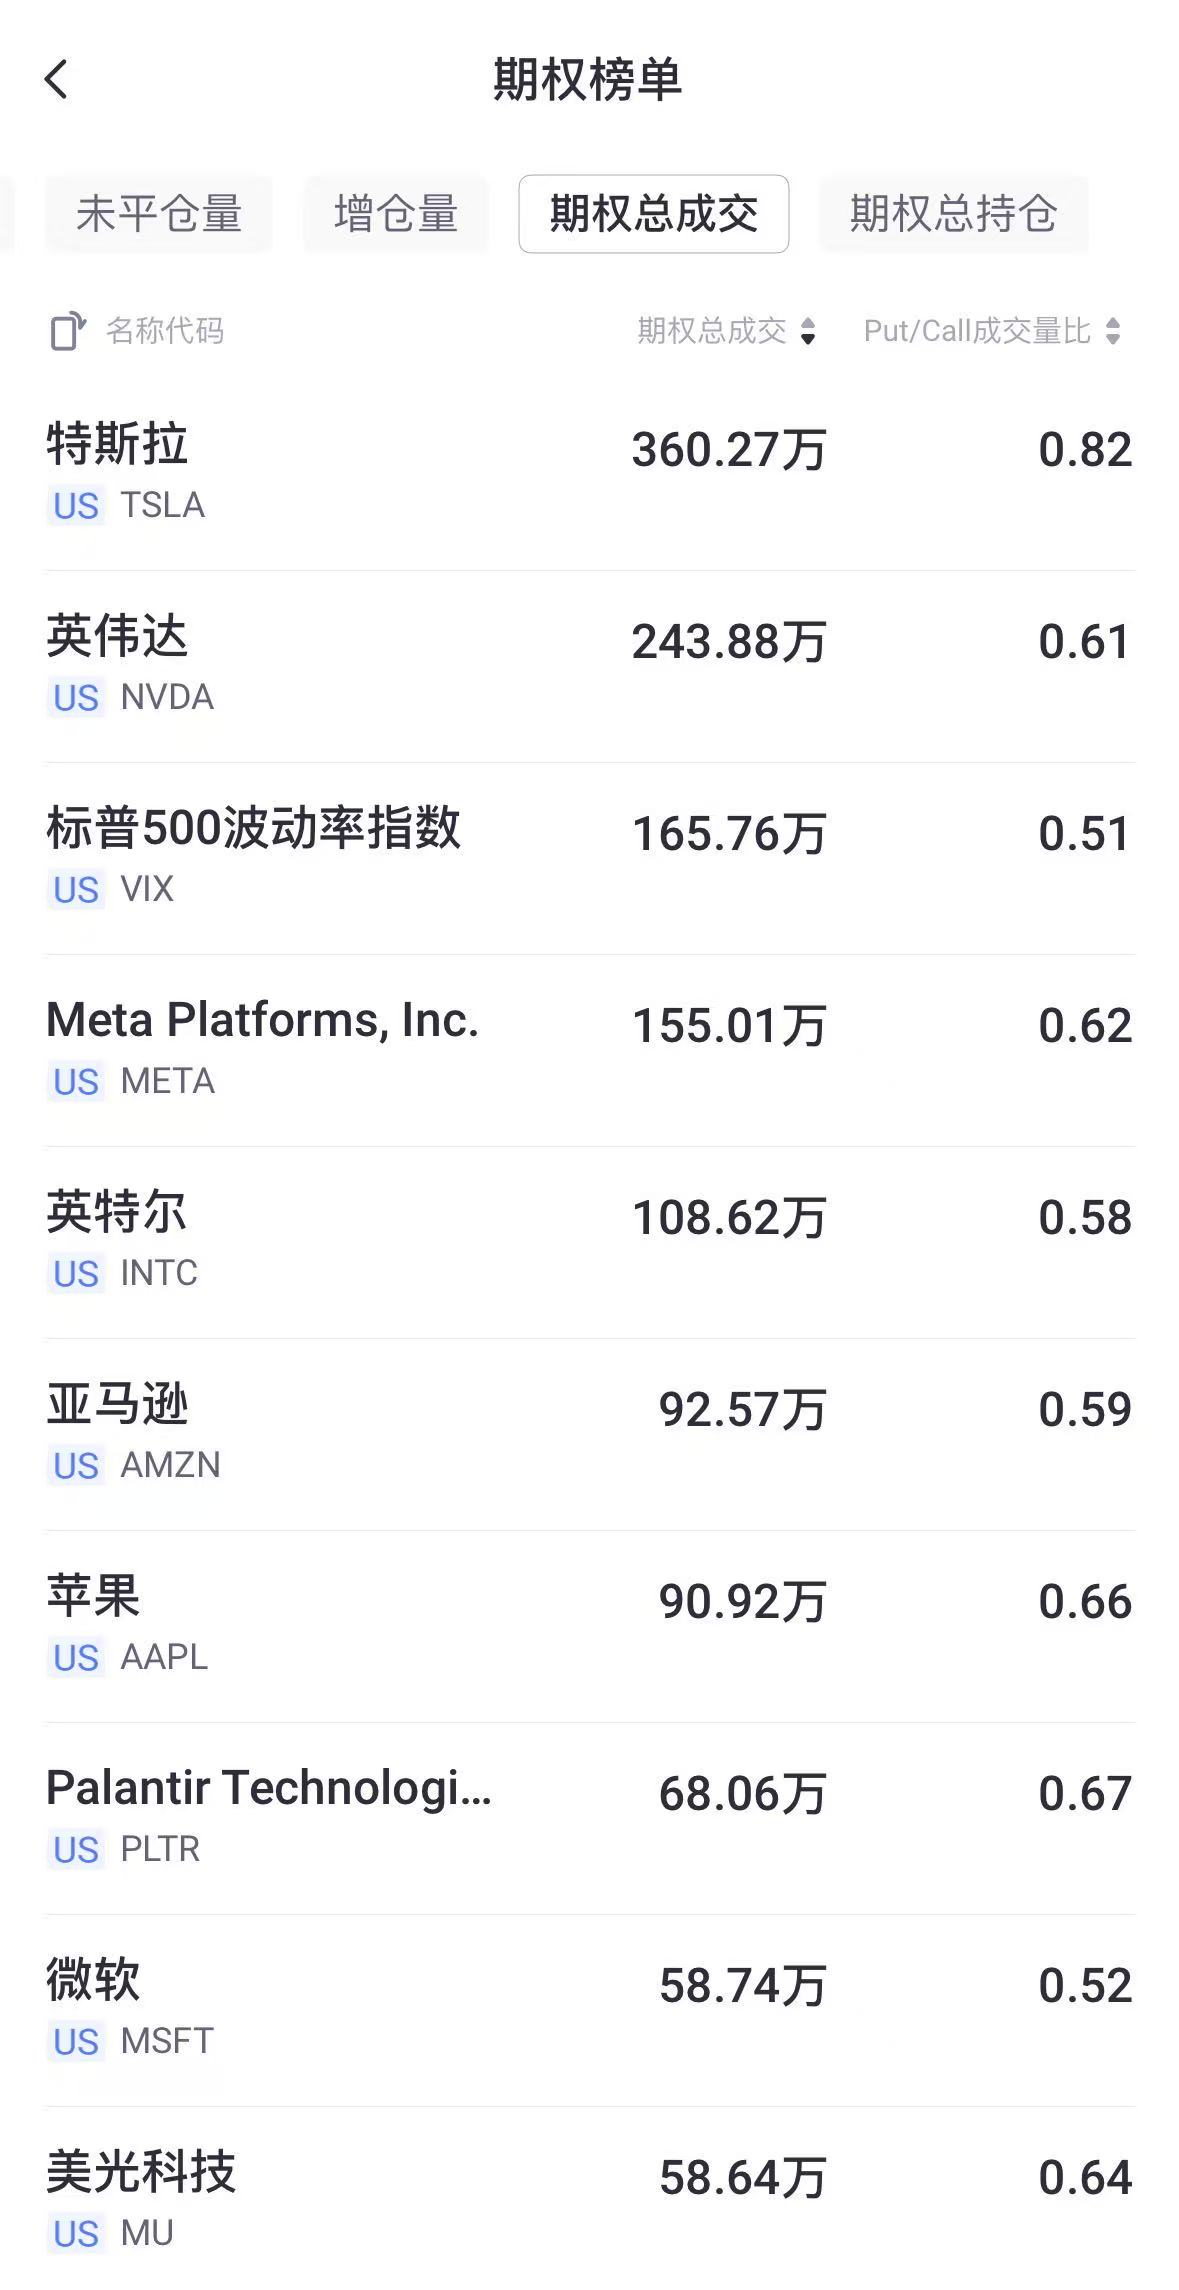Switch to the 未平仓量 tab
The width and height of the screenshot is (1179, 2290).
point(159,214)
